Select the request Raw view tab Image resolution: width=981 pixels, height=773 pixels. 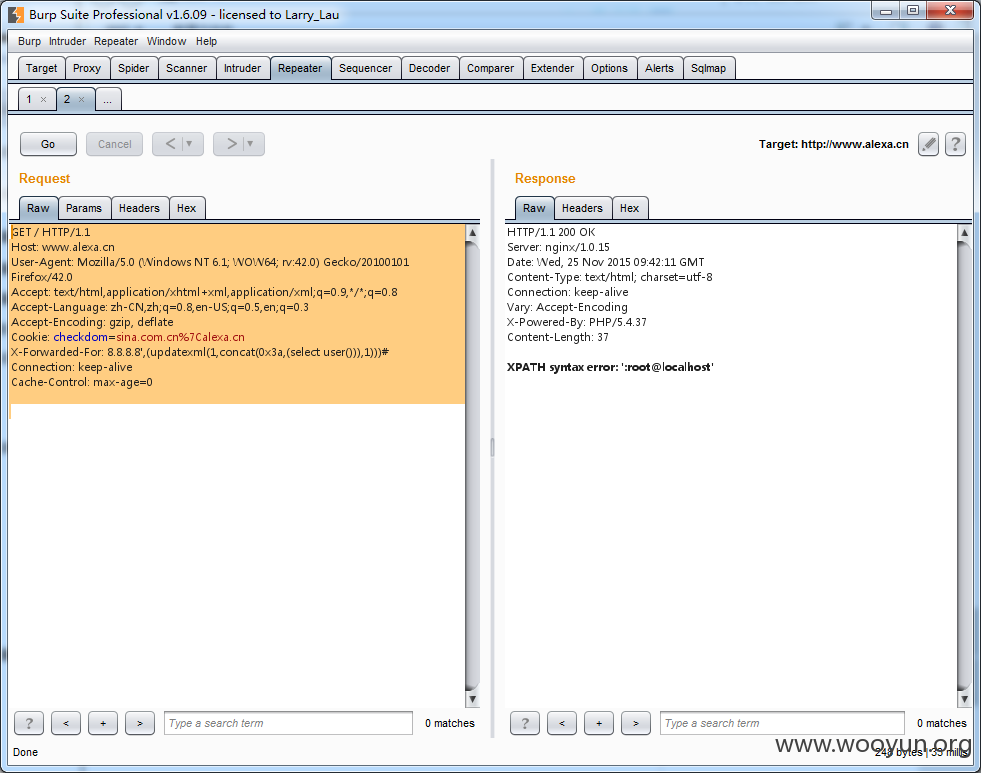(x=38, y=208)
